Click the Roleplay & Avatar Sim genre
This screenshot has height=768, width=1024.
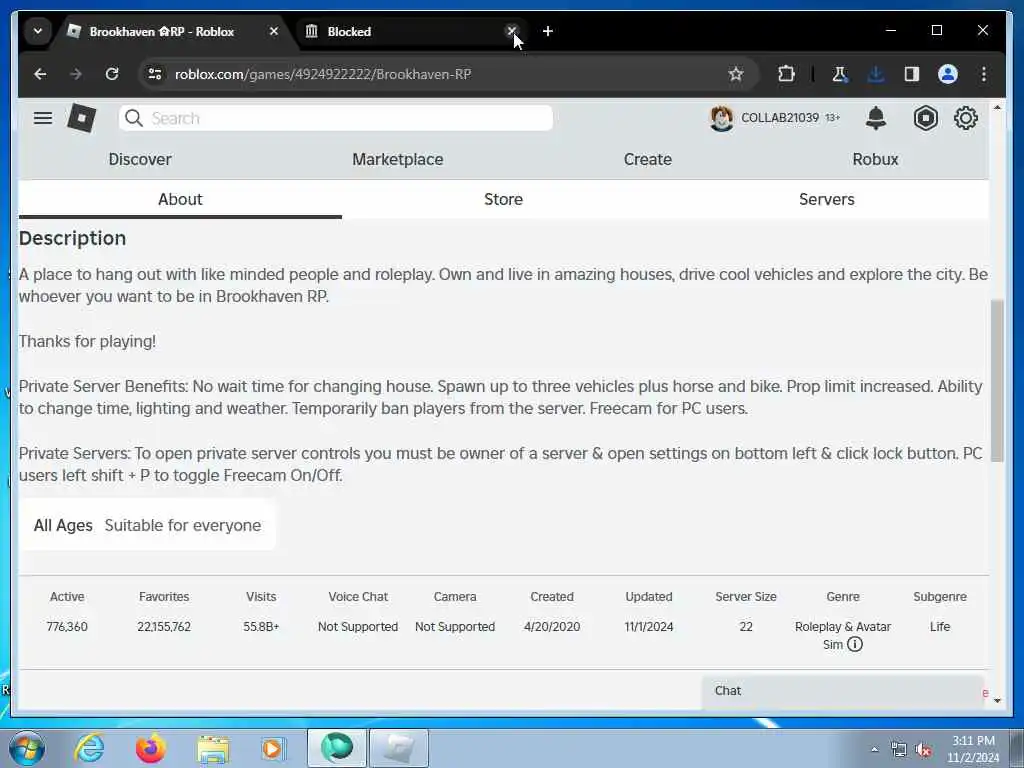[x=842, y=635]
